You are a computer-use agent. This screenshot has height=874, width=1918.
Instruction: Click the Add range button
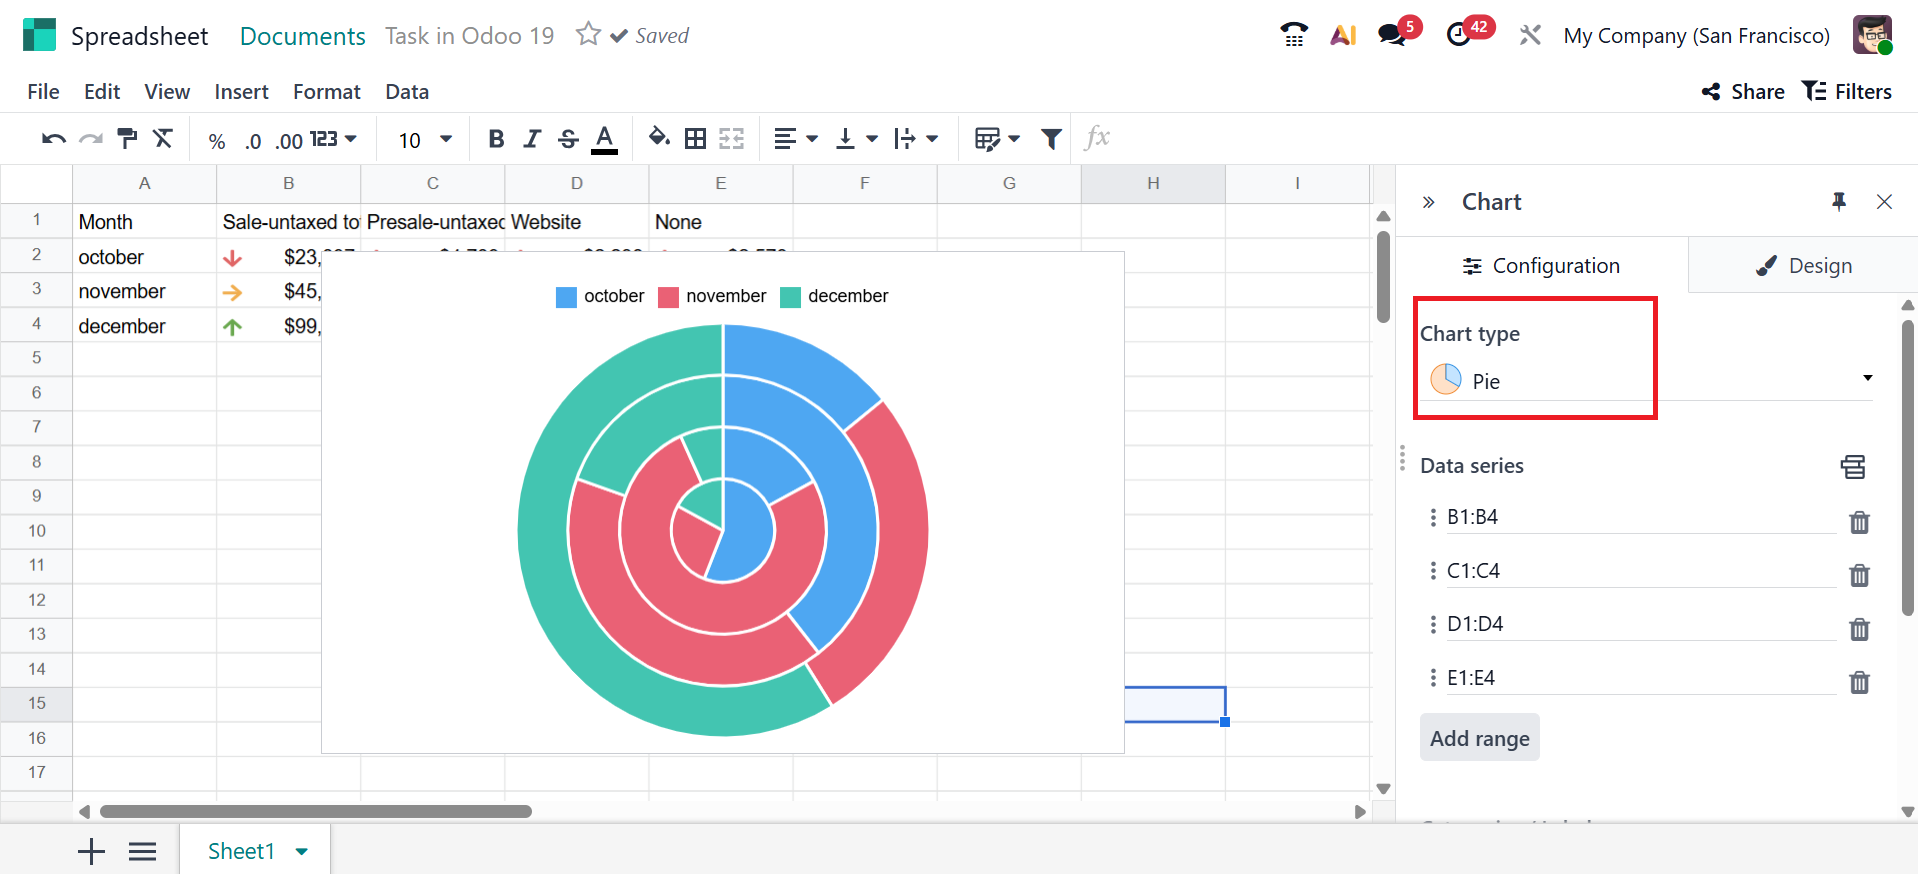[x=1480, y=738]
